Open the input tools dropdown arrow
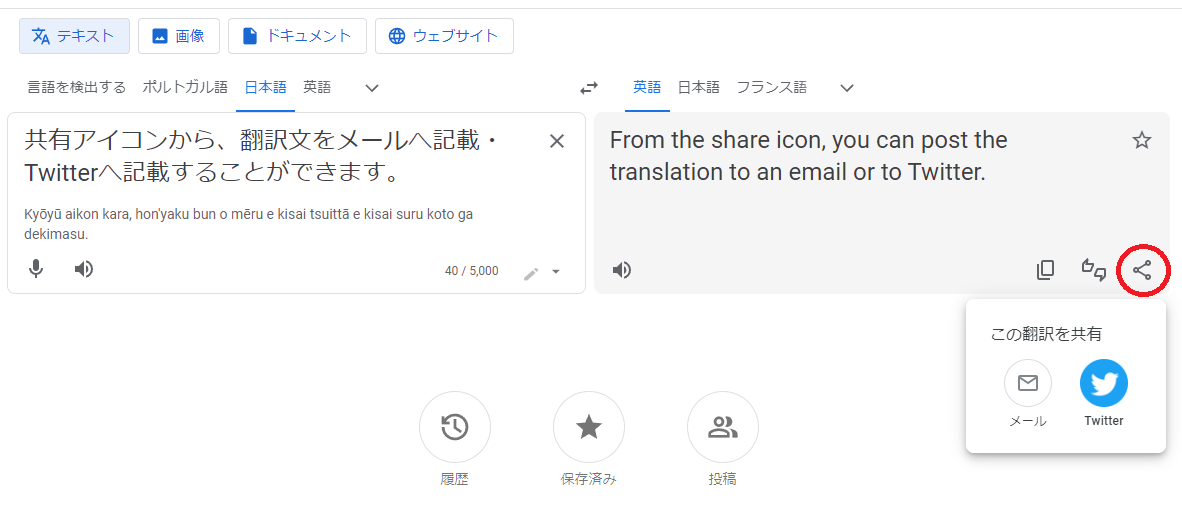 (x=556, y=271)
